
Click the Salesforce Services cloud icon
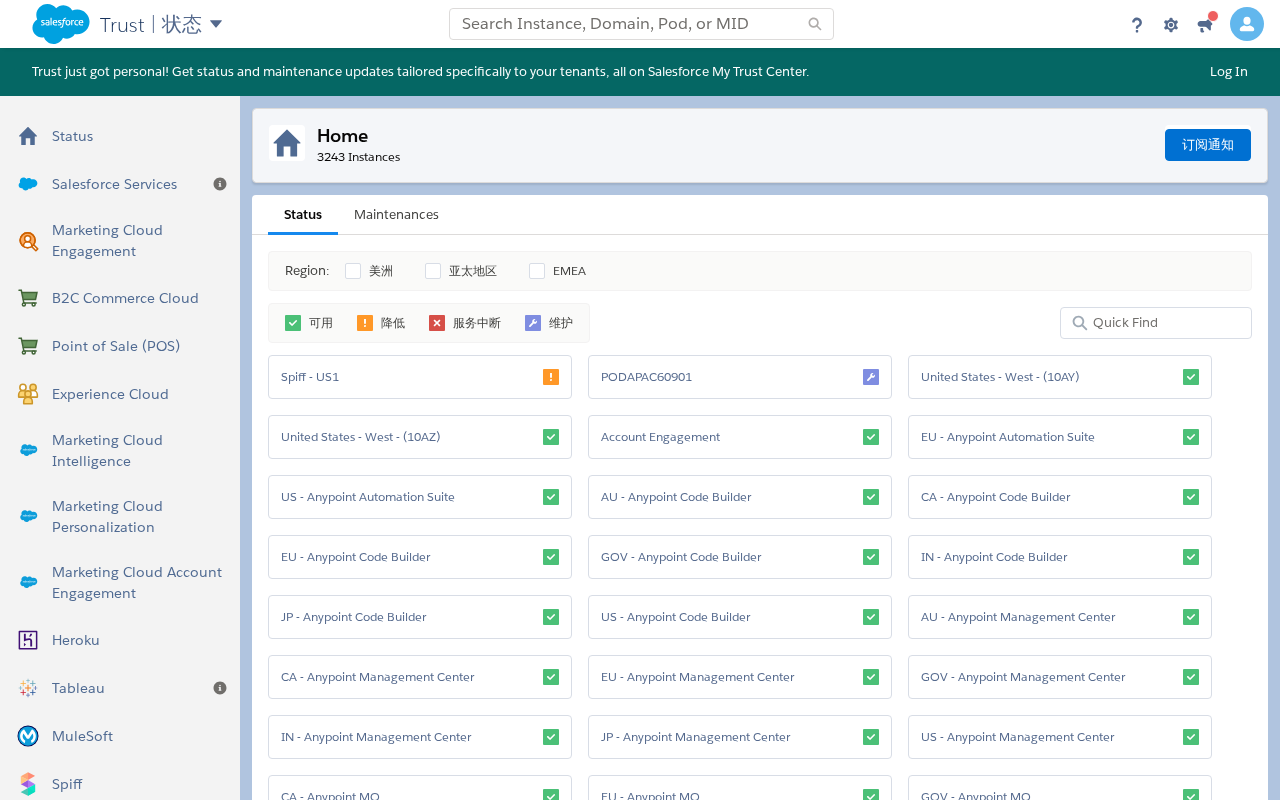[x=28, y=184]
